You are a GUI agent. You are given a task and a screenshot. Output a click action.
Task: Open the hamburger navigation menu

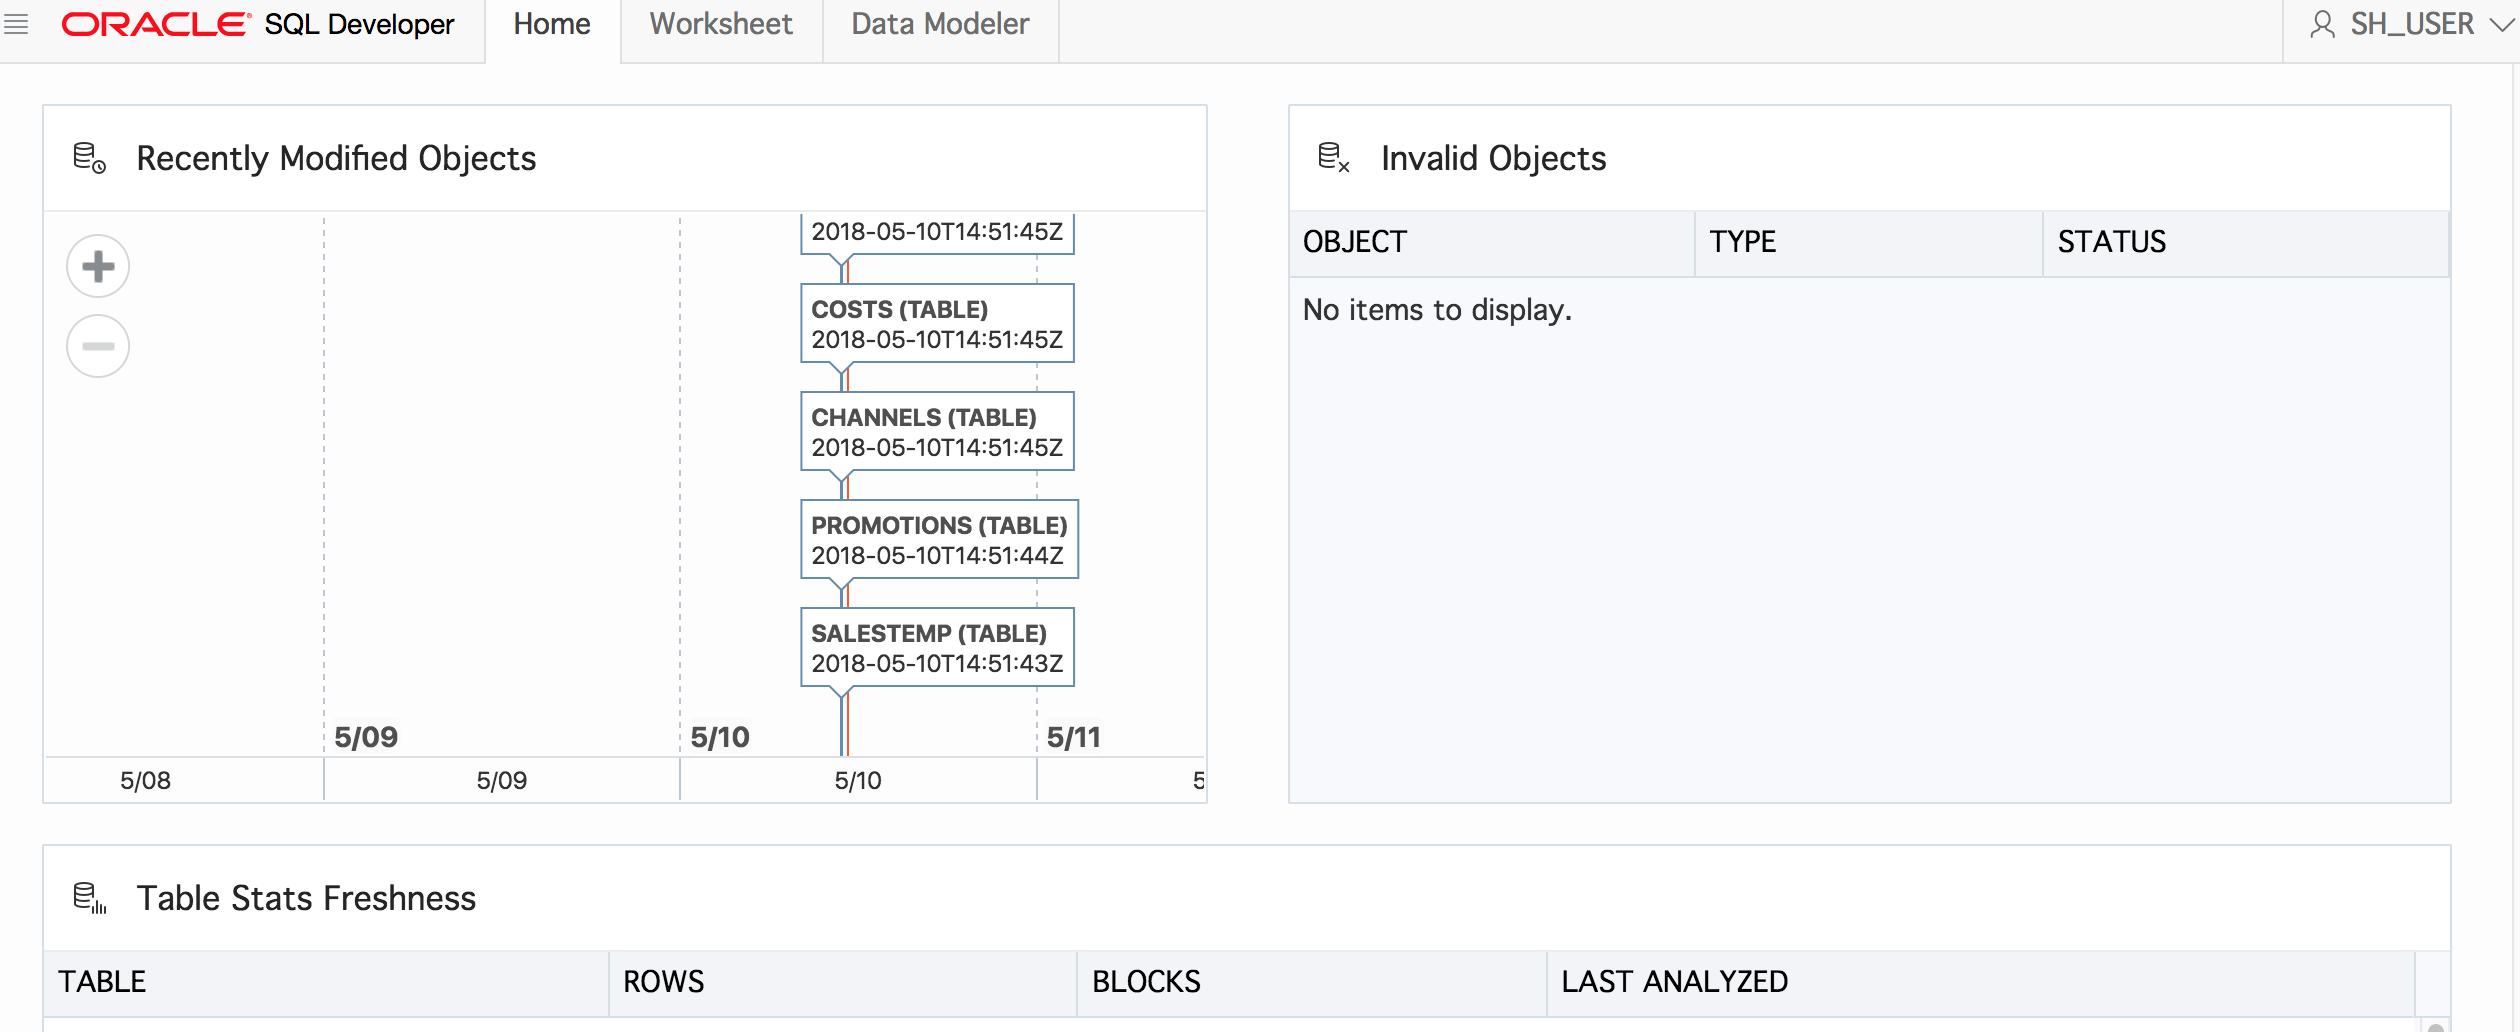(16, 24)
